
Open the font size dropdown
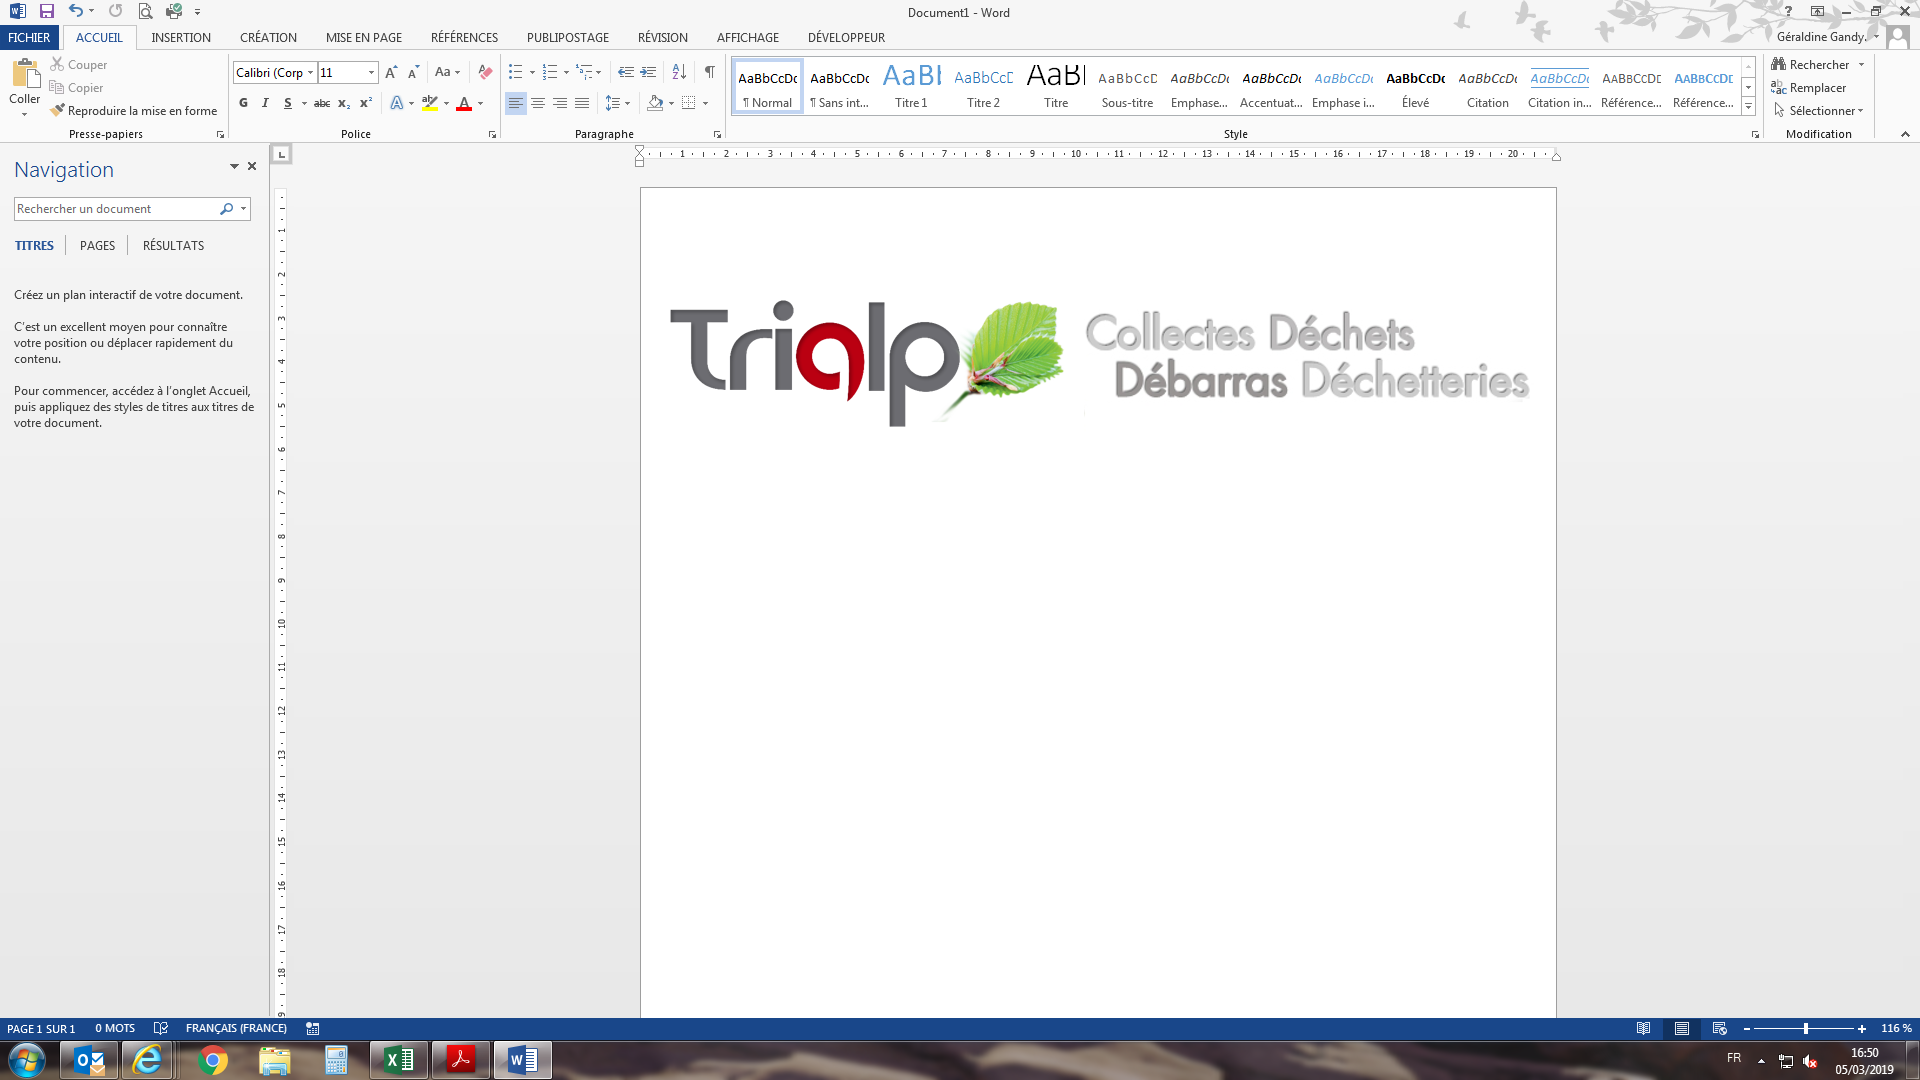coord(372,73)
